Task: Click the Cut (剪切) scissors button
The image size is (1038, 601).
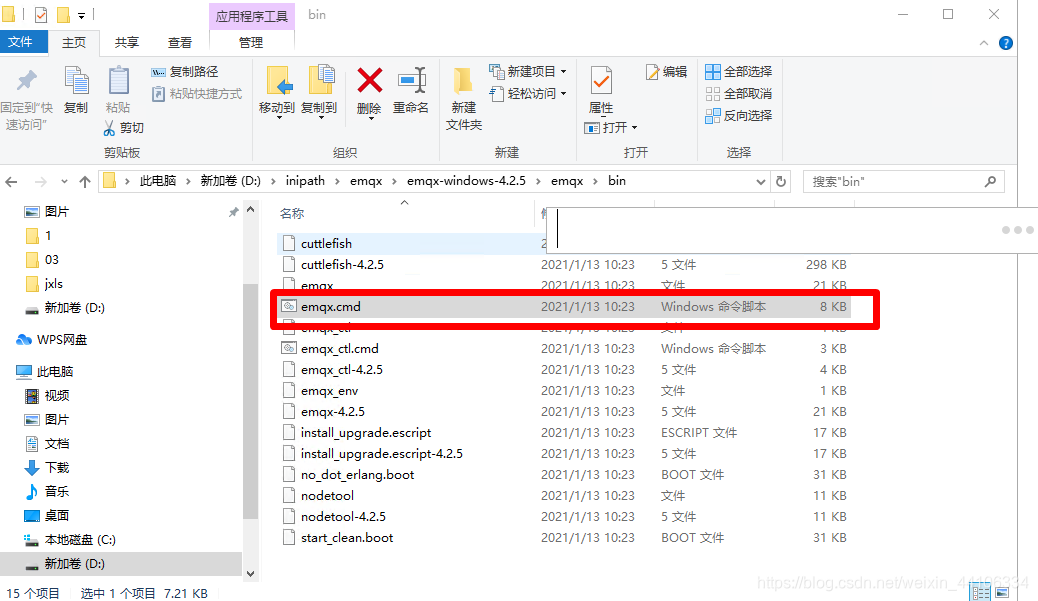Action: click(124, 128)
